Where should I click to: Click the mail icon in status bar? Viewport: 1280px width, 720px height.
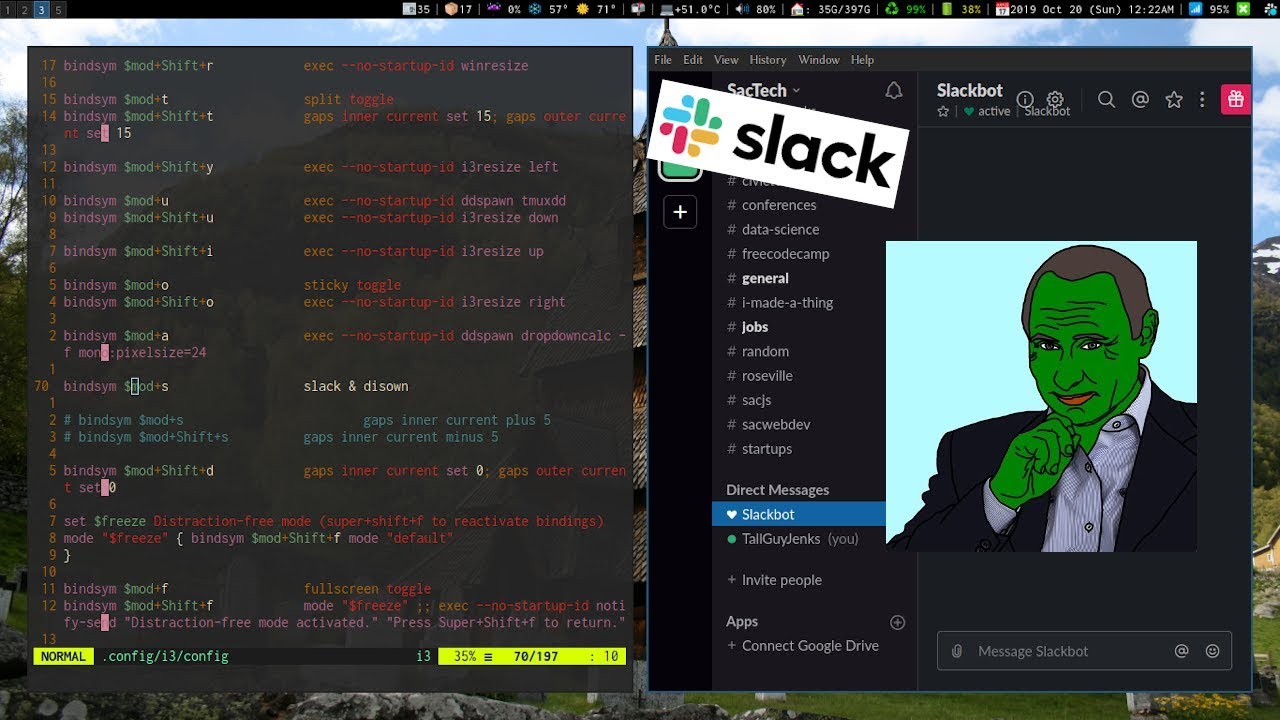tap(637, 9)
